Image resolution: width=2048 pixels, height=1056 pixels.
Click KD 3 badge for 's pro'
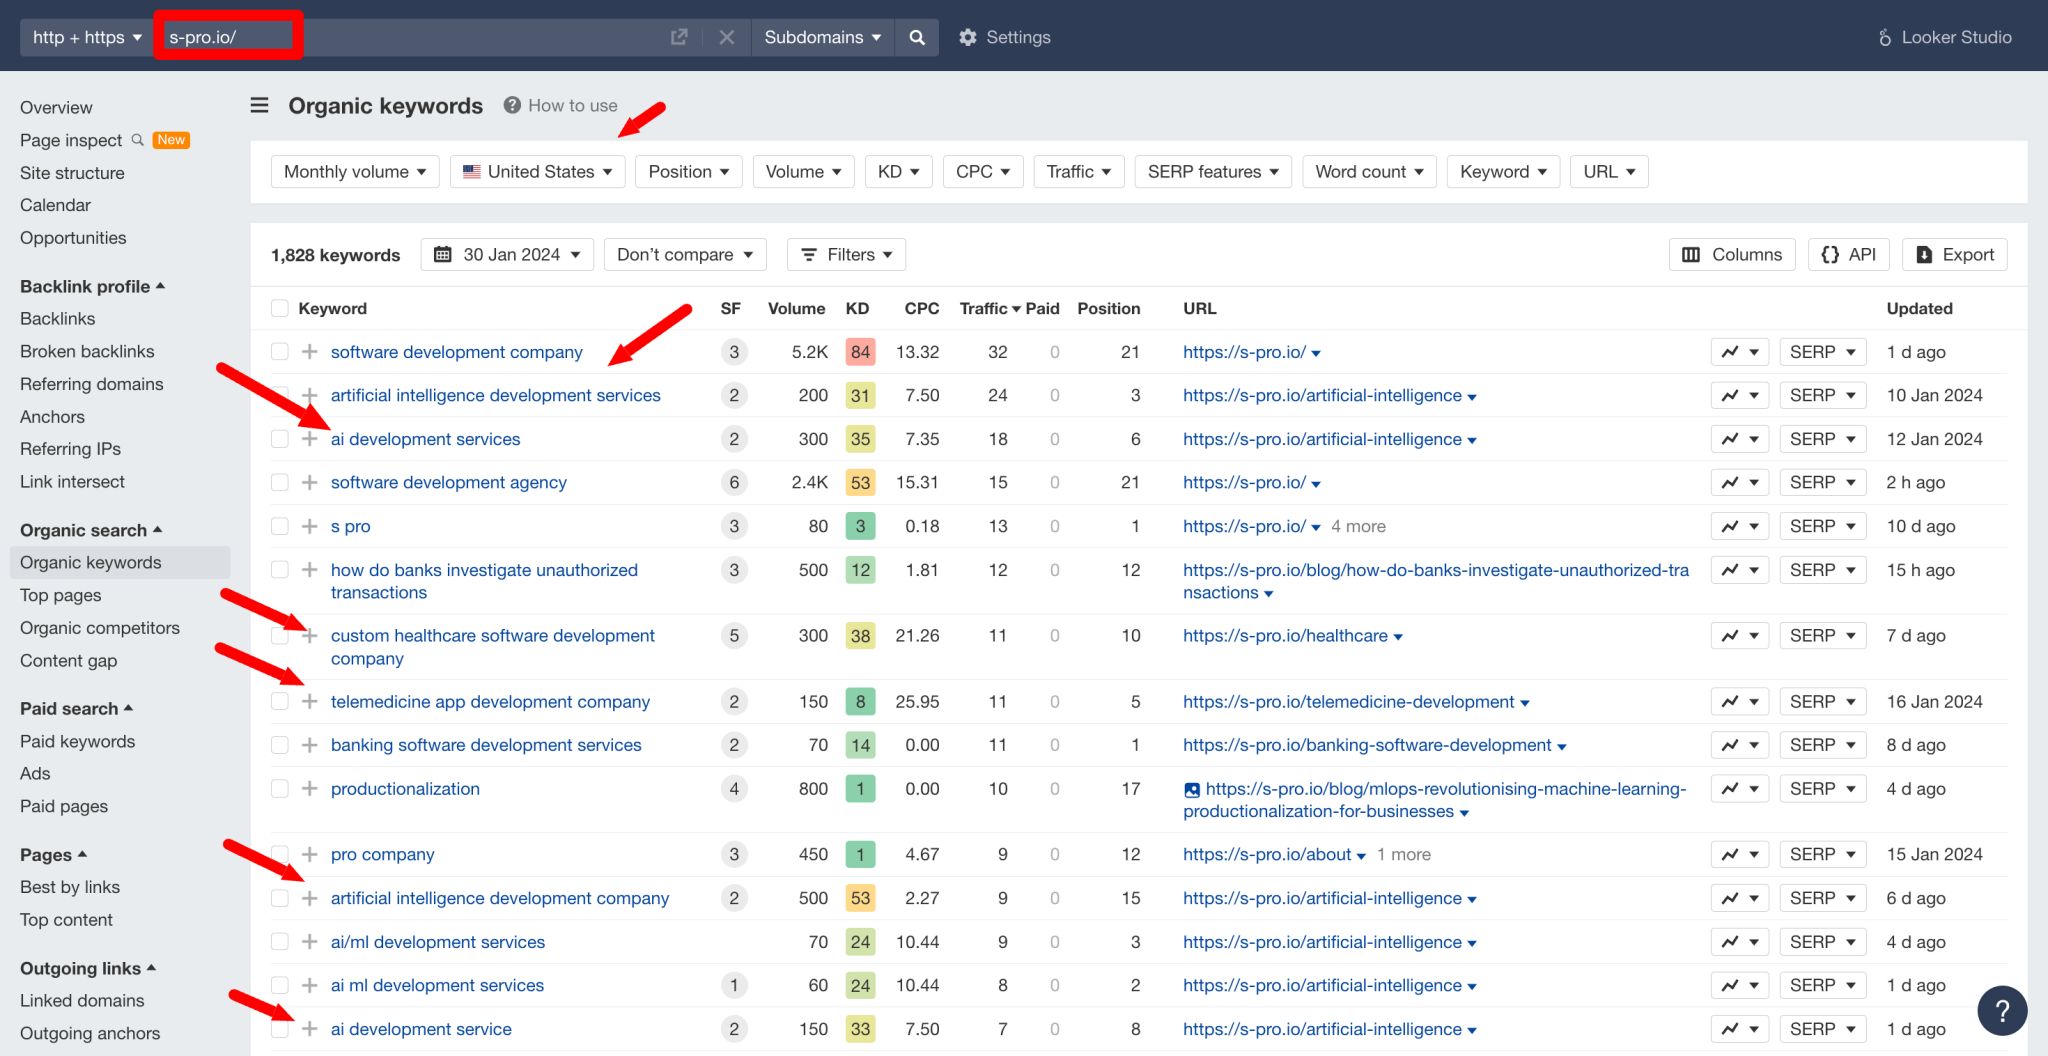click(860, 526)
